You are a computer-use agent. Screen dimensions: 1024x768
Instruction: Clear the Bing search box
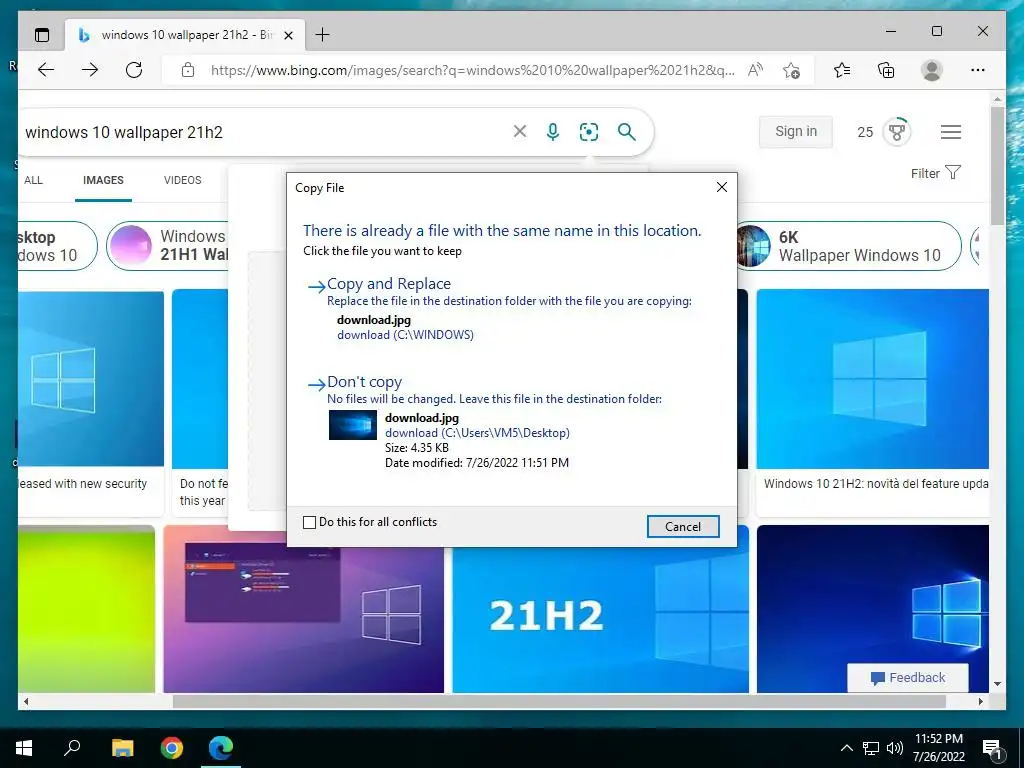[x=520, y=131]
